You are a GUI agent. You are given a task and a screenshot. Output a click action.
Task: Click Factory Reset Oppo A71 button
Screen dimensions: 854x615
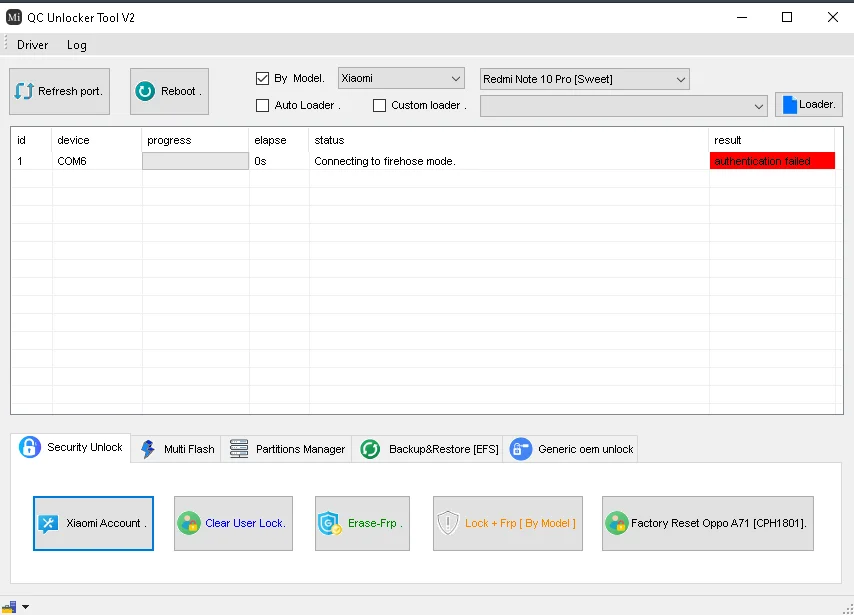click(x=707, y=523)
